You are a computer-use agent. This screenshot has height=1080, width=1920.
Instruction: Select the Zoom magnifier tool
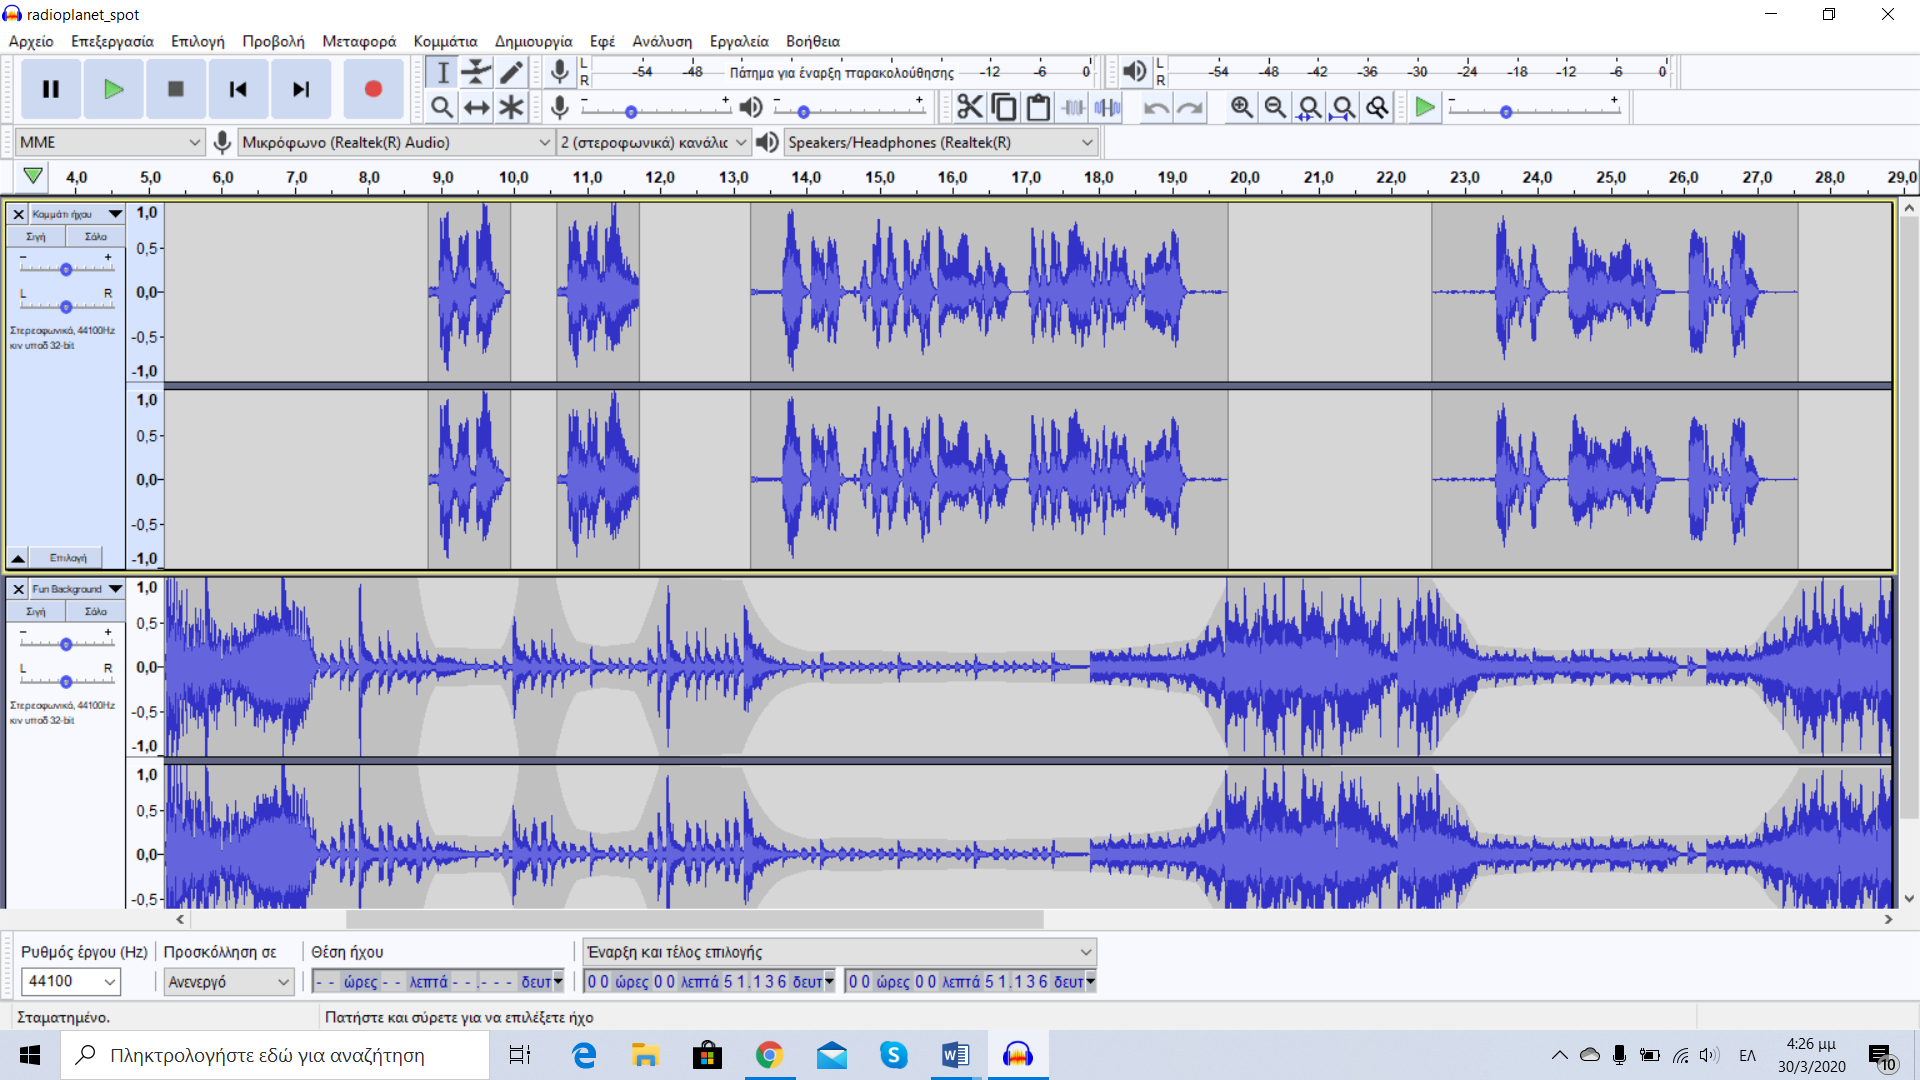[443, 107]
